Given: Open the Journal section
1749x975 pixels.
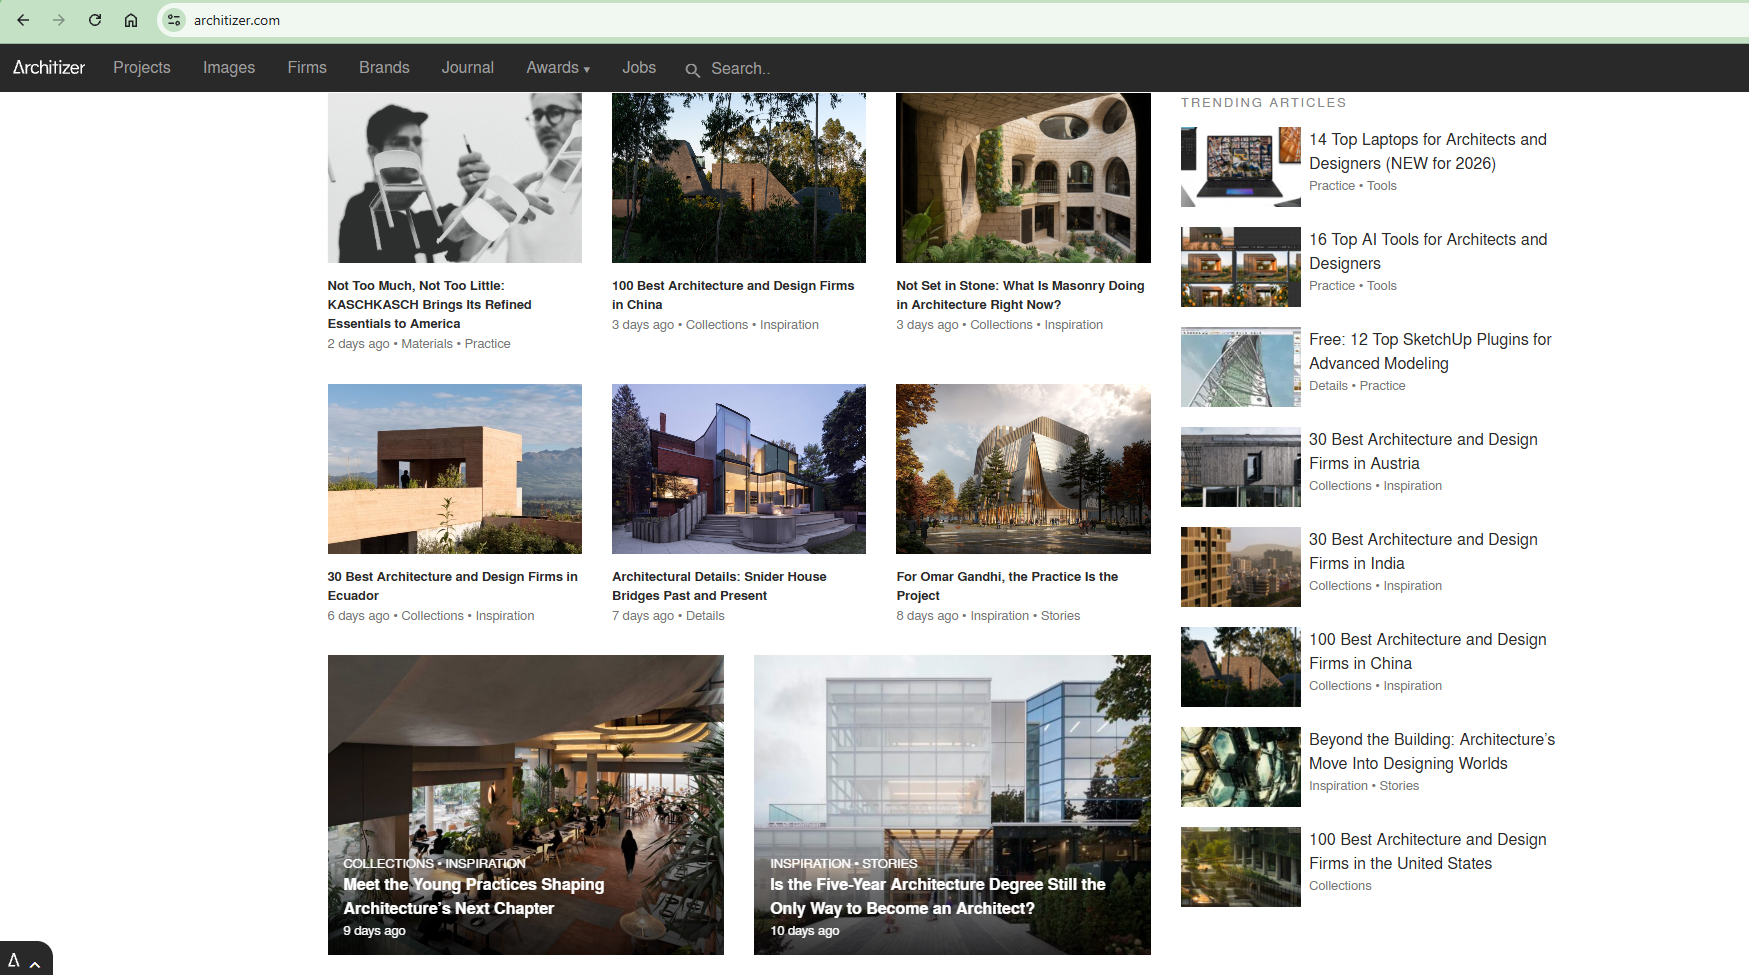Looking at the screenshot, I should click(x=468, y=68).
